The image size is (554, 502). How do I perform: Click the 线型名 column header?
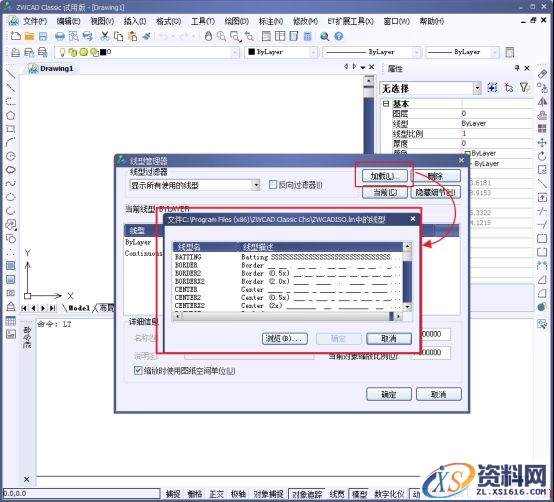[205, 247]
